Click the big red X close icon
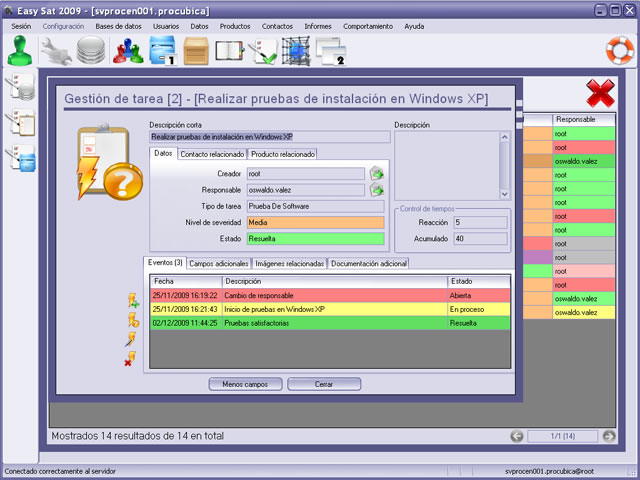This screenshot has height=480, width=640. [600, 93]
